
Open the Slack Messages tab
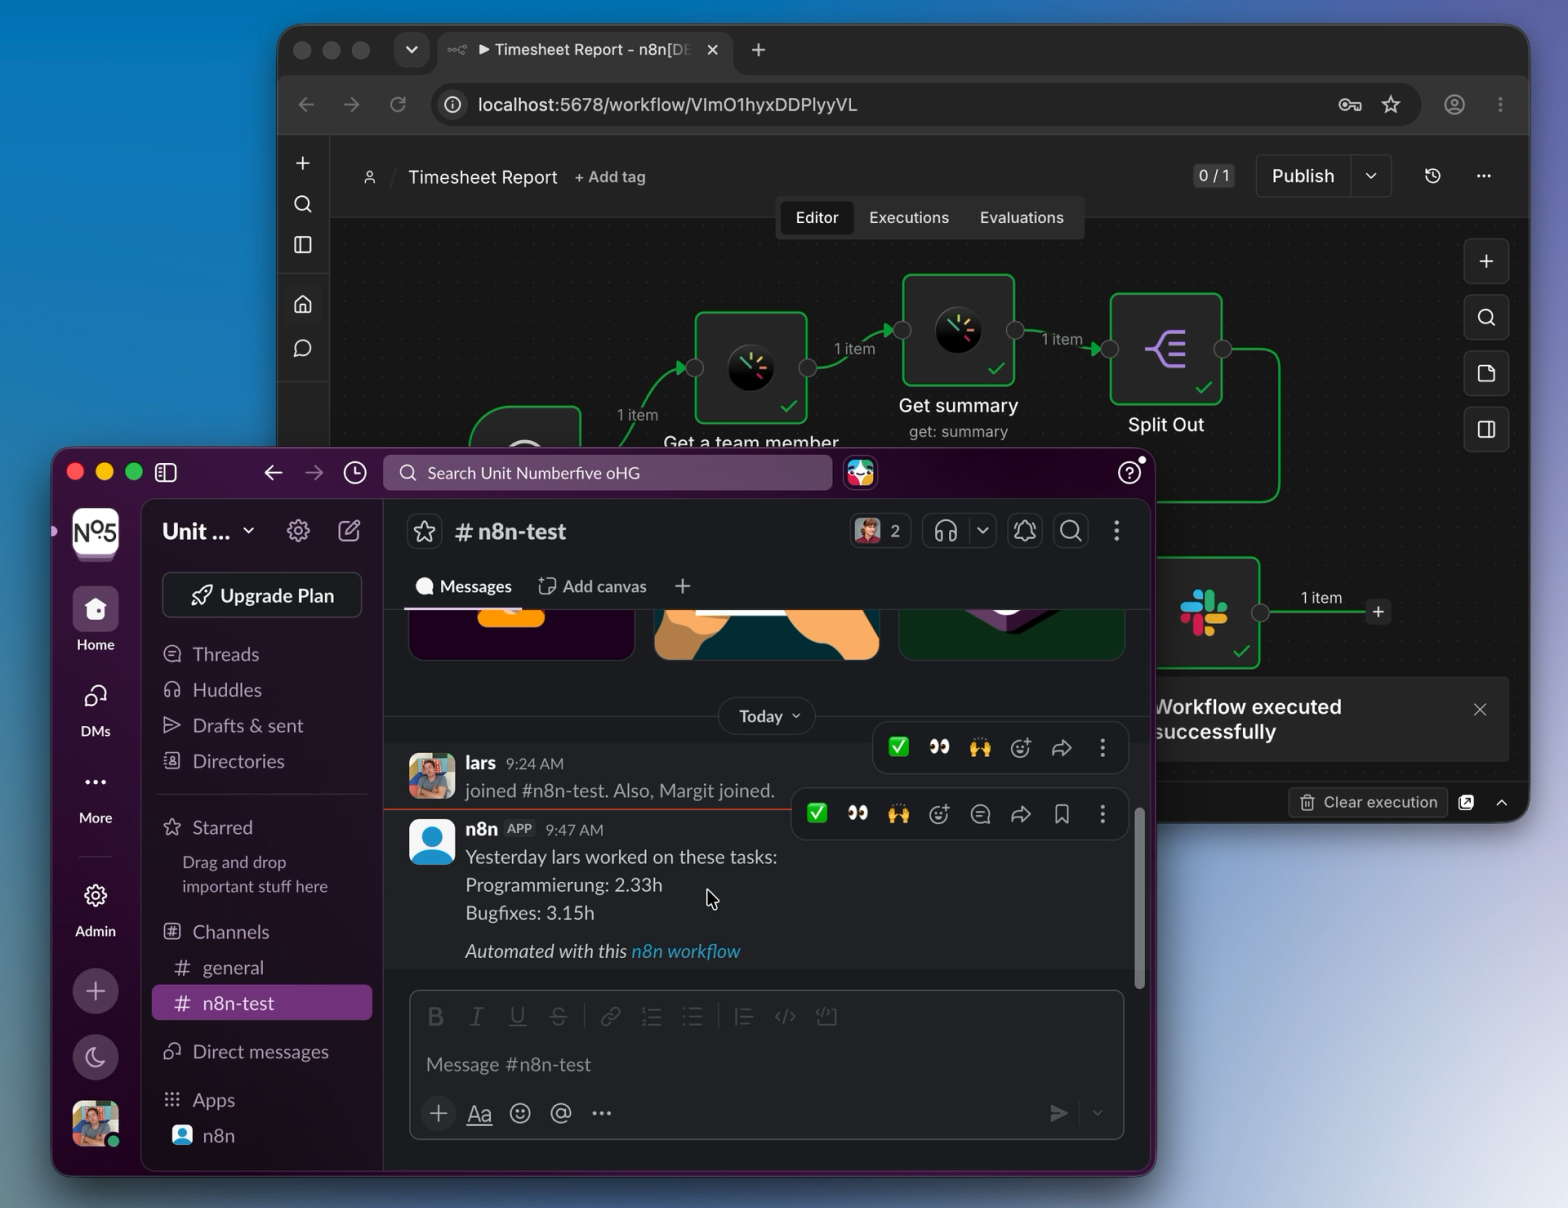click(463, 587)
